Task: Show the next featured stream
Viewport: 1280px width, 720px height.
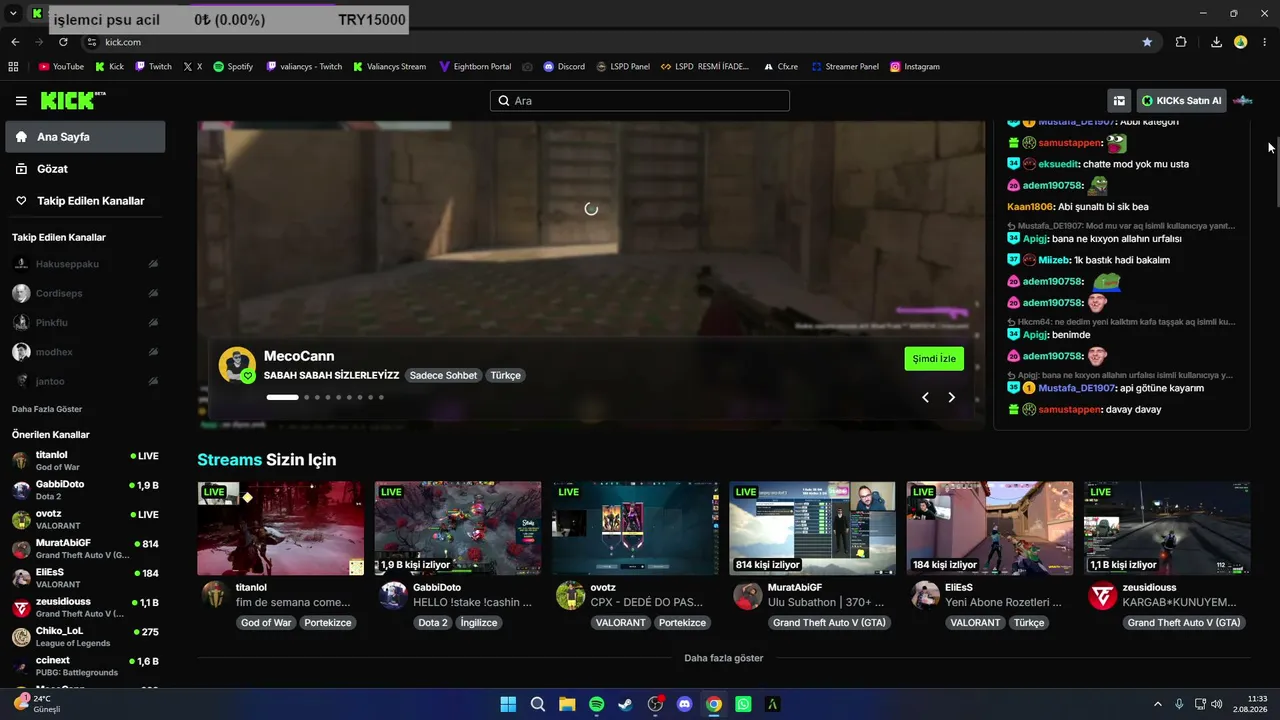Action: pos(951,397)
